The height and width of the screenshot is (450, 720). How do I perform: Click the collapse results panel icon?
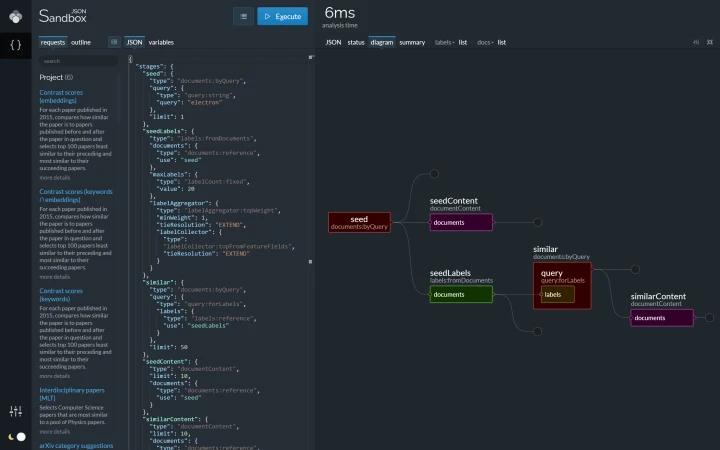696,42
